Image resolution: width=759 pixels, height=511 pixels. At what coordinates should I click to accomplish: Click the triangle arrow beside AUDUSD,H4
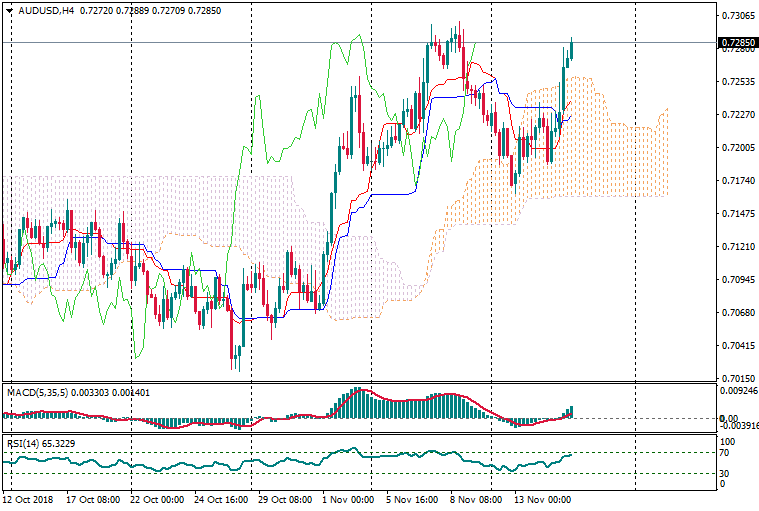10,12
